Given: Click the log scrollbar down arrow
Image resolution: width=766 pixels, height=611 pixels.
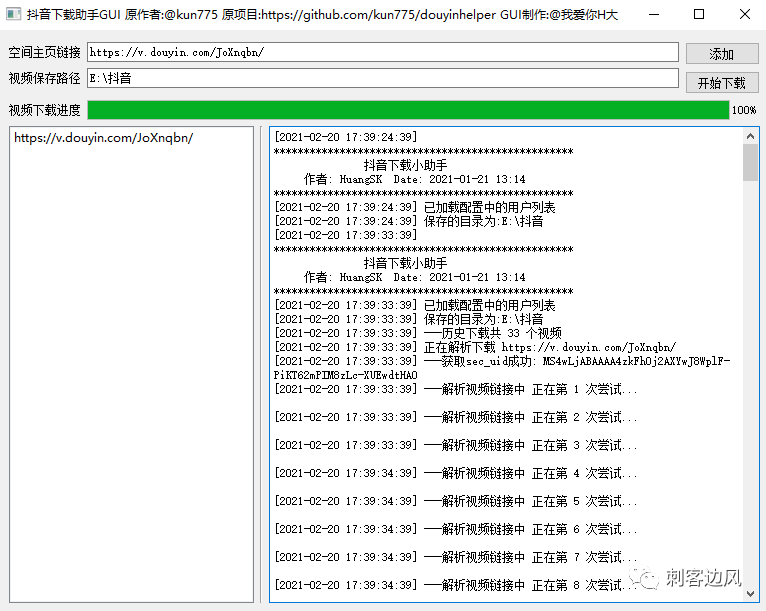Looking at the screenshot, I should click(750, 594).
